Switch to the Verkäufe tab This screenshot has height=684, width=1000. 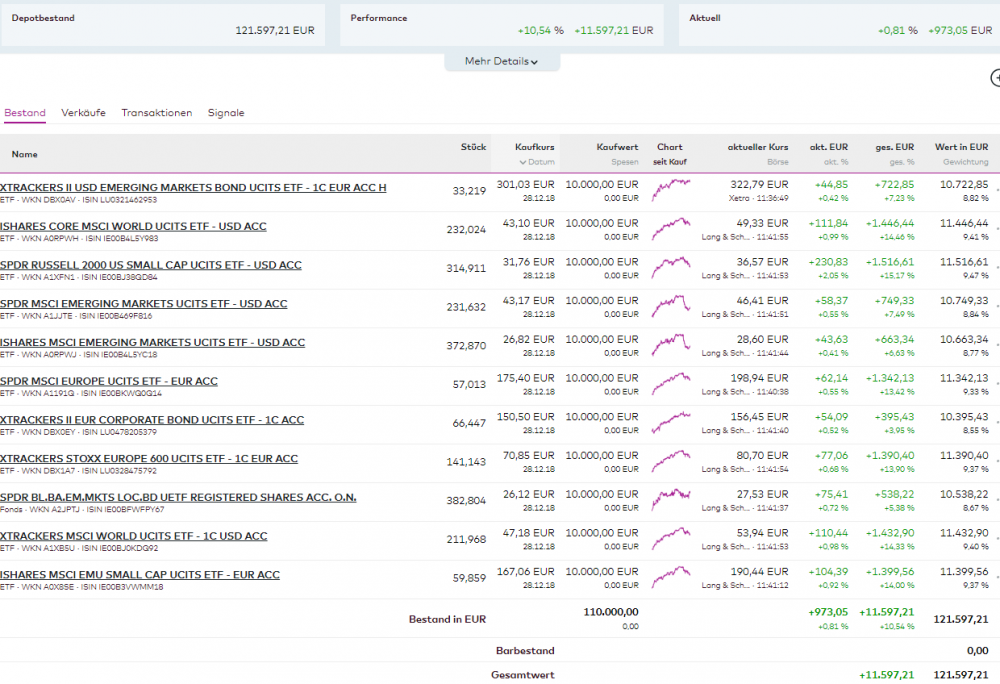coord(83,113)
